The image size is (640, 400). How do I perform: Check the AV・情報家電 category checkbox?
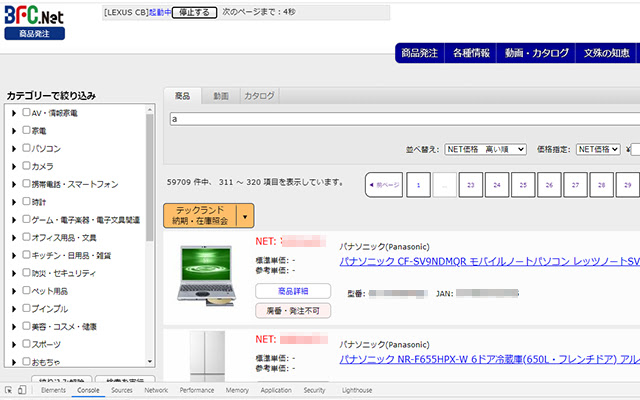(26, 112)
